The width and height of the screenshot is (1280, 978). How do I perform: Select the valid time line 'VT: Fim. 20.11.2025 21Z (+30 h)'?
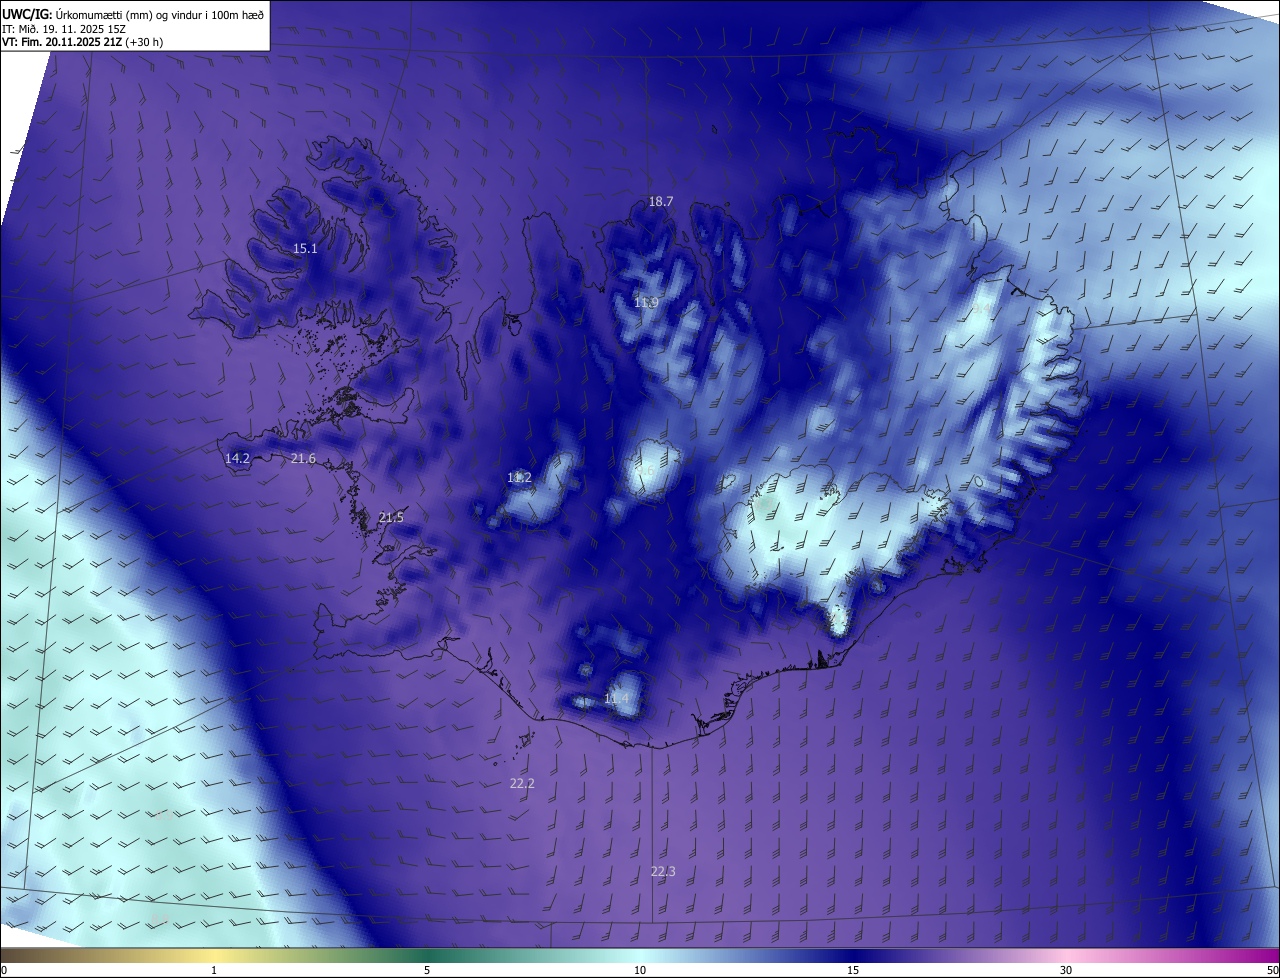click(x=82, y=42)
